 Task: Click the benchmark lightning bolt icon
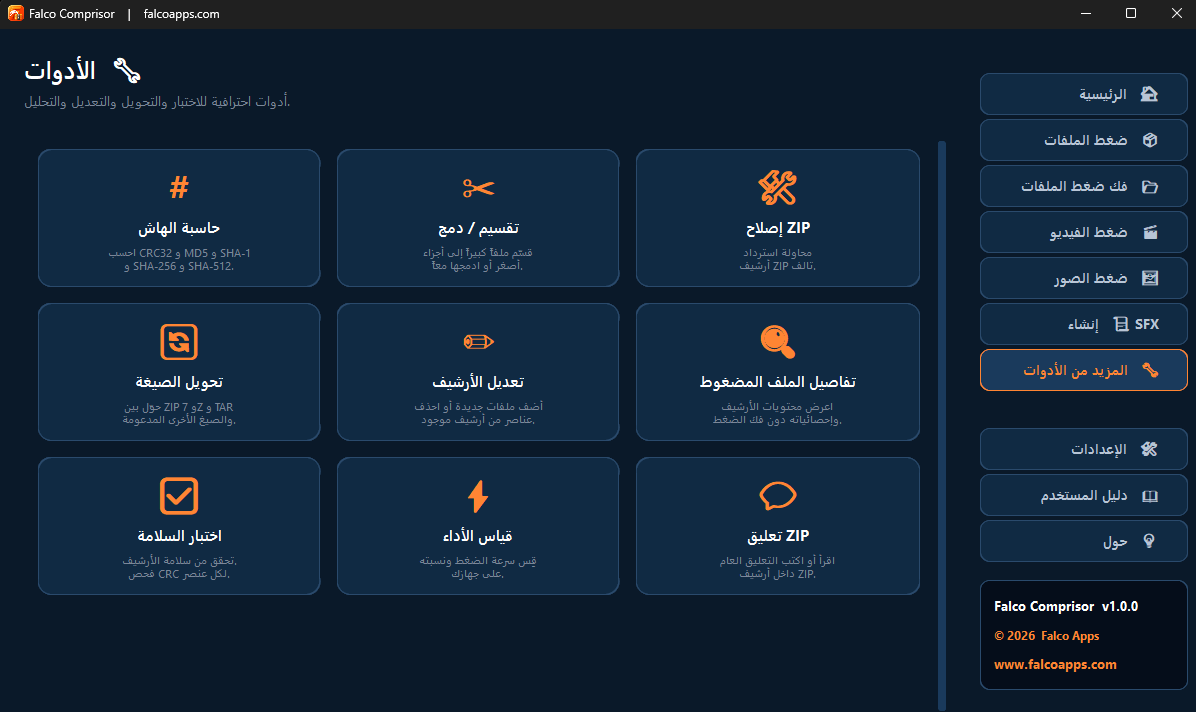pos(478,496)
